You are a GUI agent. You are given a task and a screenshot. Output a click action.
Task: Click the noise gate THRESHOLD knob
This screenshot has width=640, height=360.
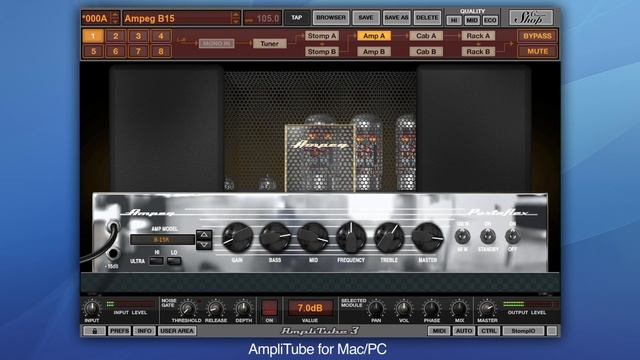(187, 309)
